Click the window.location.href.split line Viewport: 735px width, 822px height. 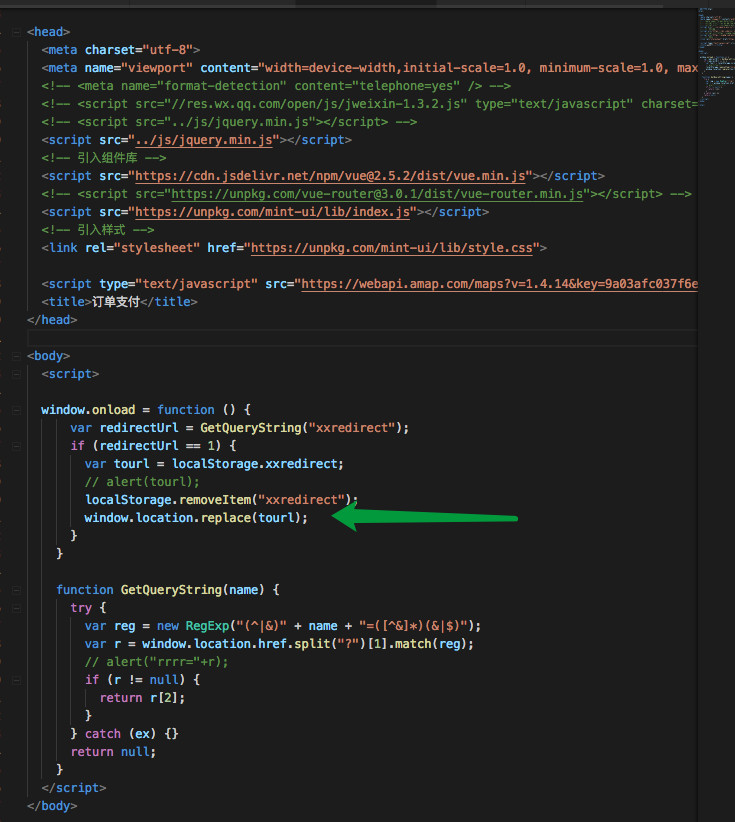pos(279,644)
